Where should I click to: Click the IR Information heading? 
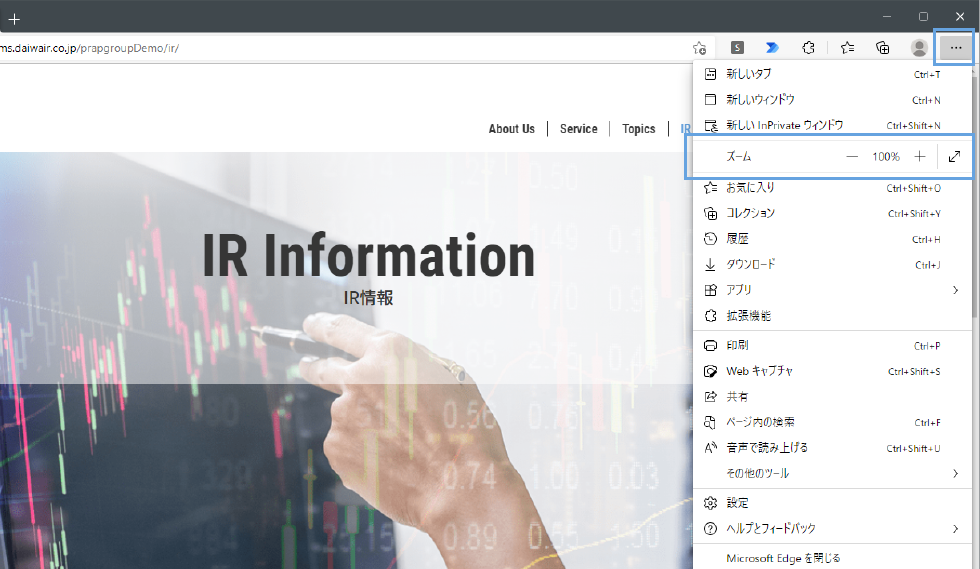pyautogui.click(x=368, y=255)
